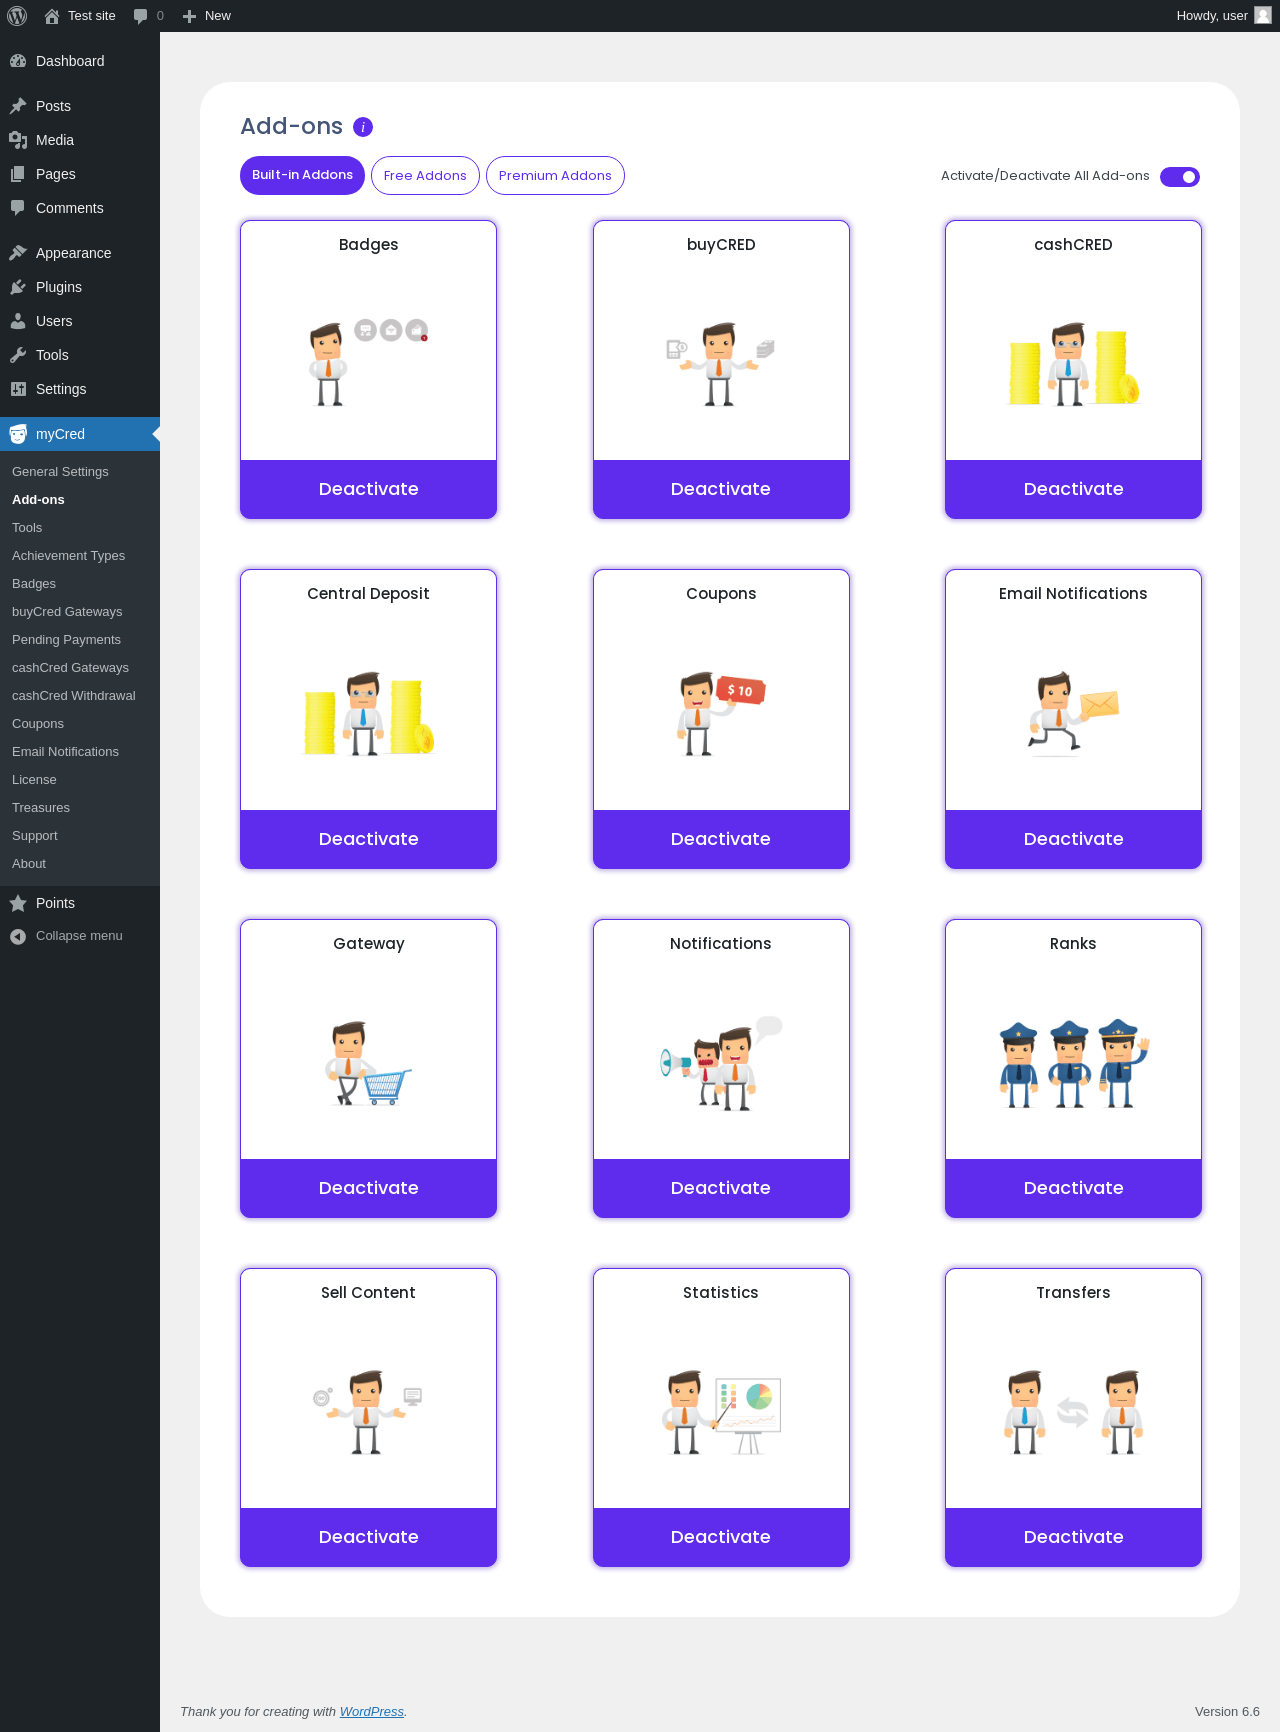Click the Gateway shopping cart illustration

(368, 1063)
